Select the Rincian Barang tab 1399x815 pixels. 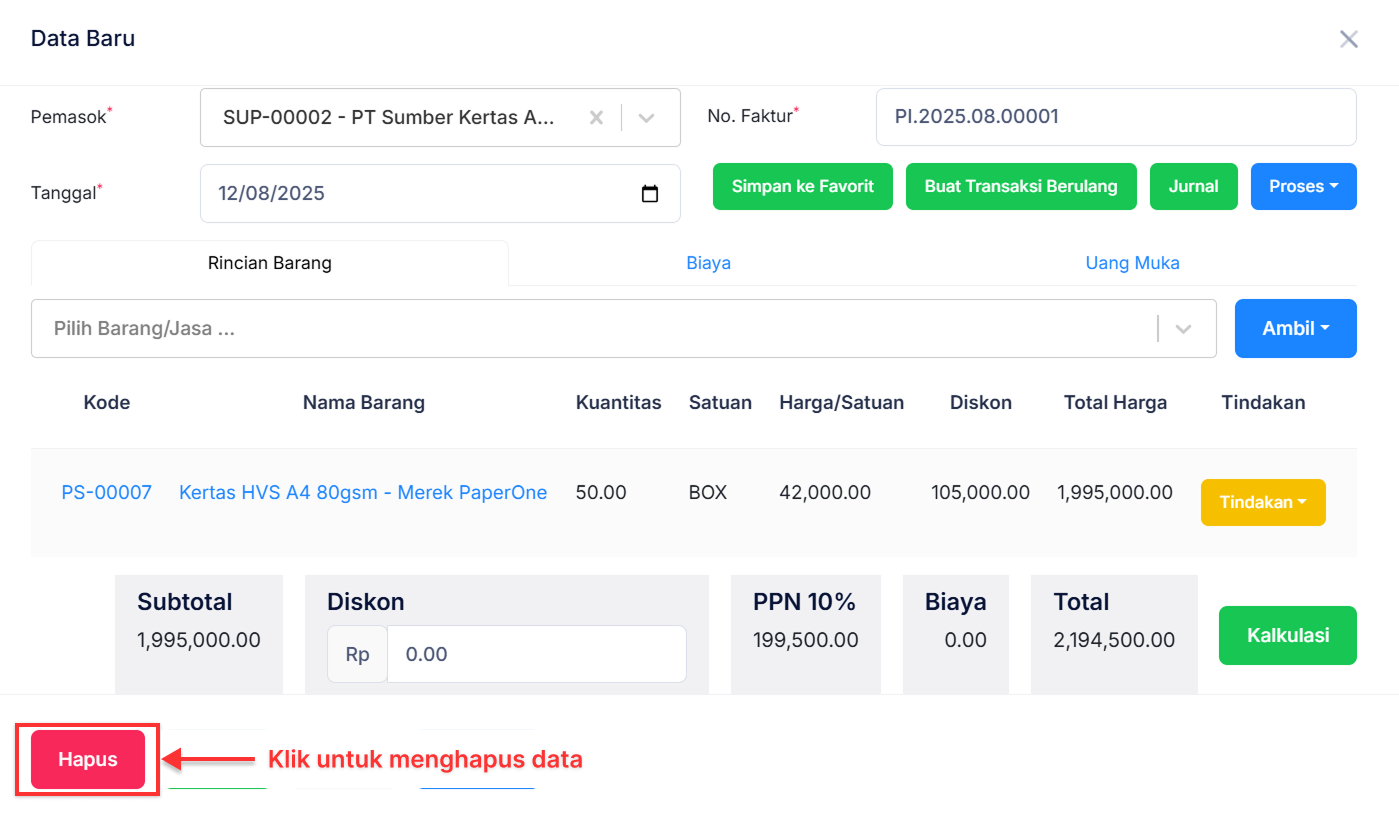[x=269, y=262]
